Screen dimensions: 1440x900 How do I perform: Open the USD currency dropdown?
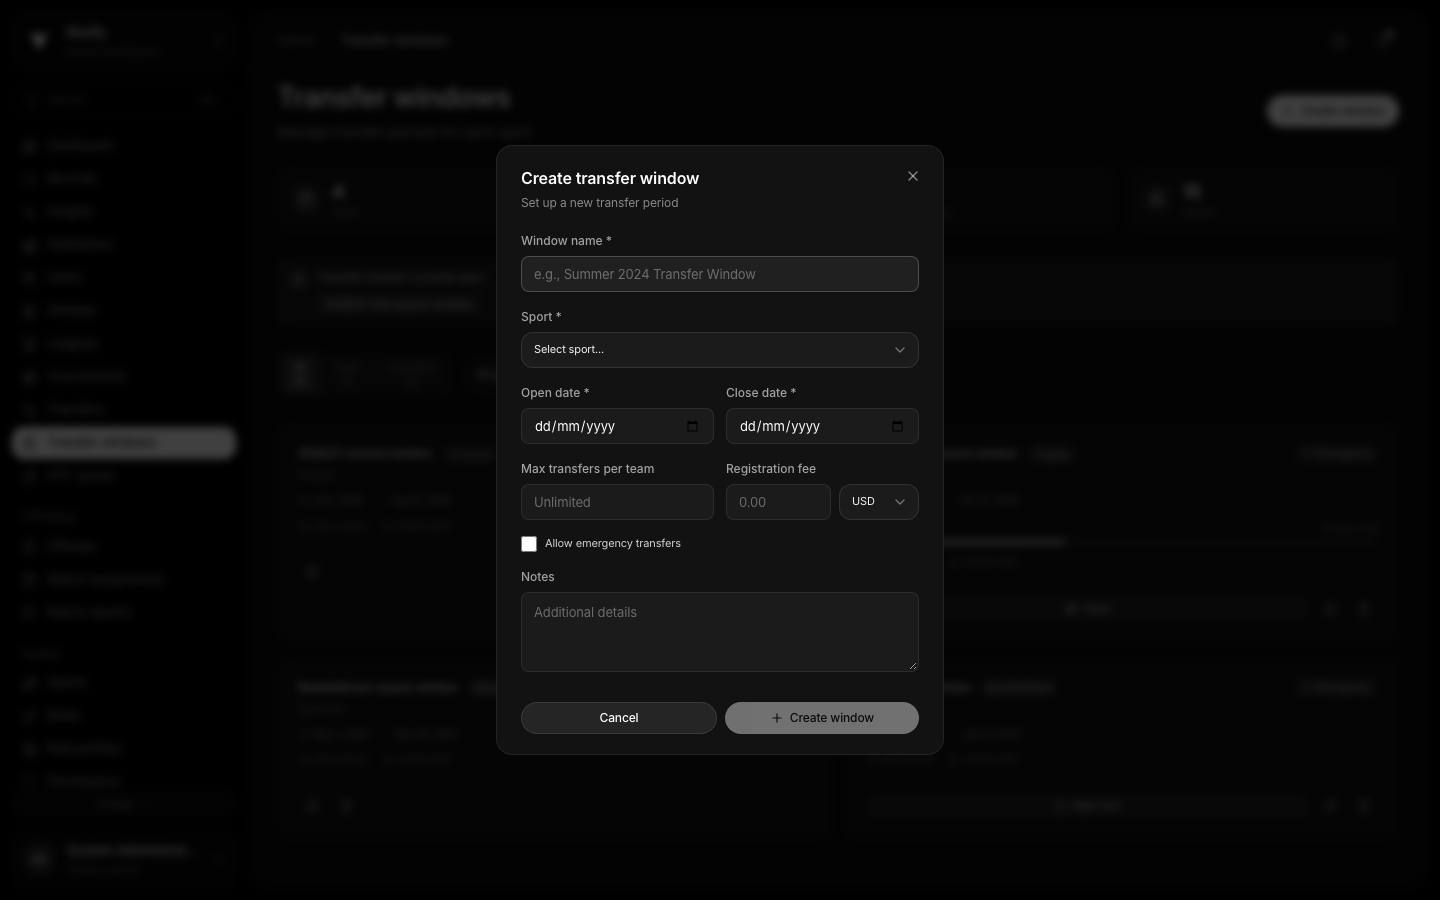click(x=879, y=502)
